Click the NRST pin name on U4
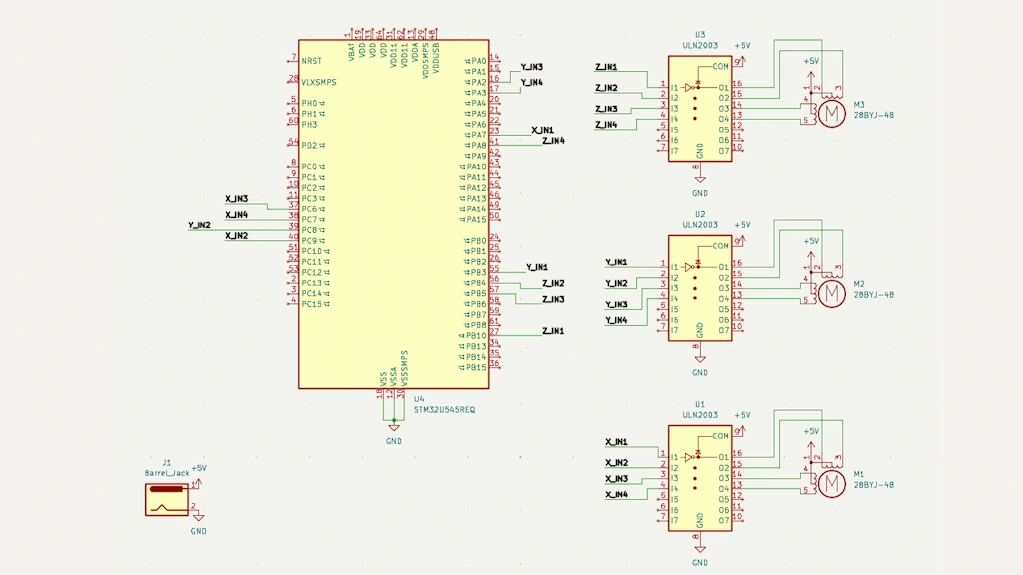1023x575 pixels. pyautogui.click(x=311, y=61)
